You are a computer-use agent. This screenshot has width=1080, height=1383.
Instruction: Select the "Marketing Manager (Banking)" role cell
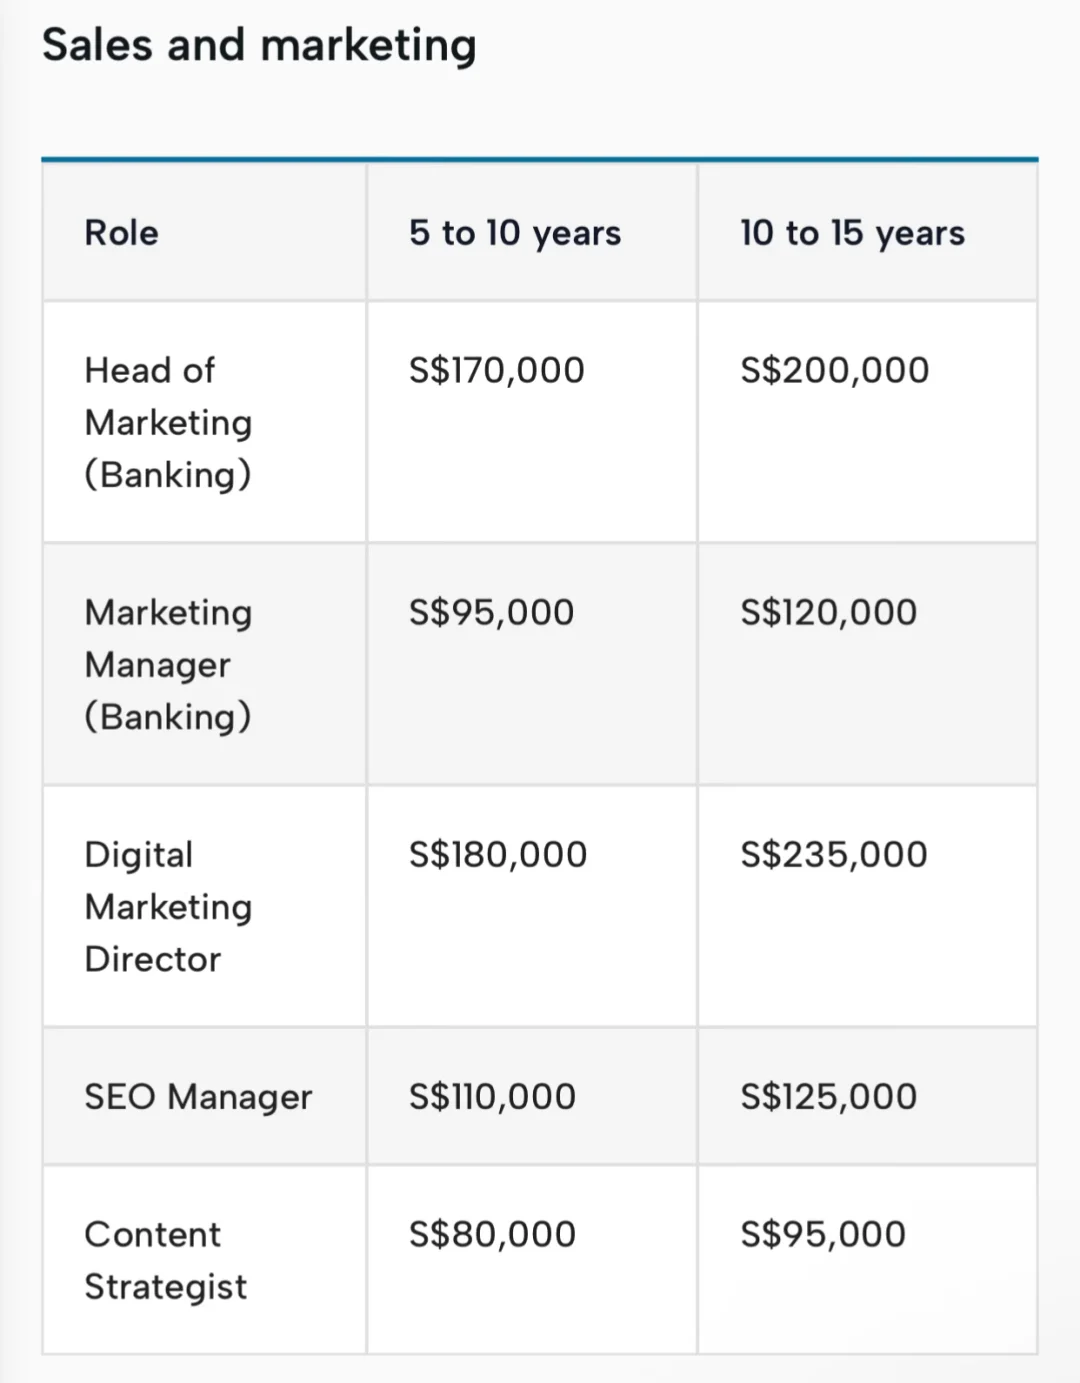tap(168, 664)
